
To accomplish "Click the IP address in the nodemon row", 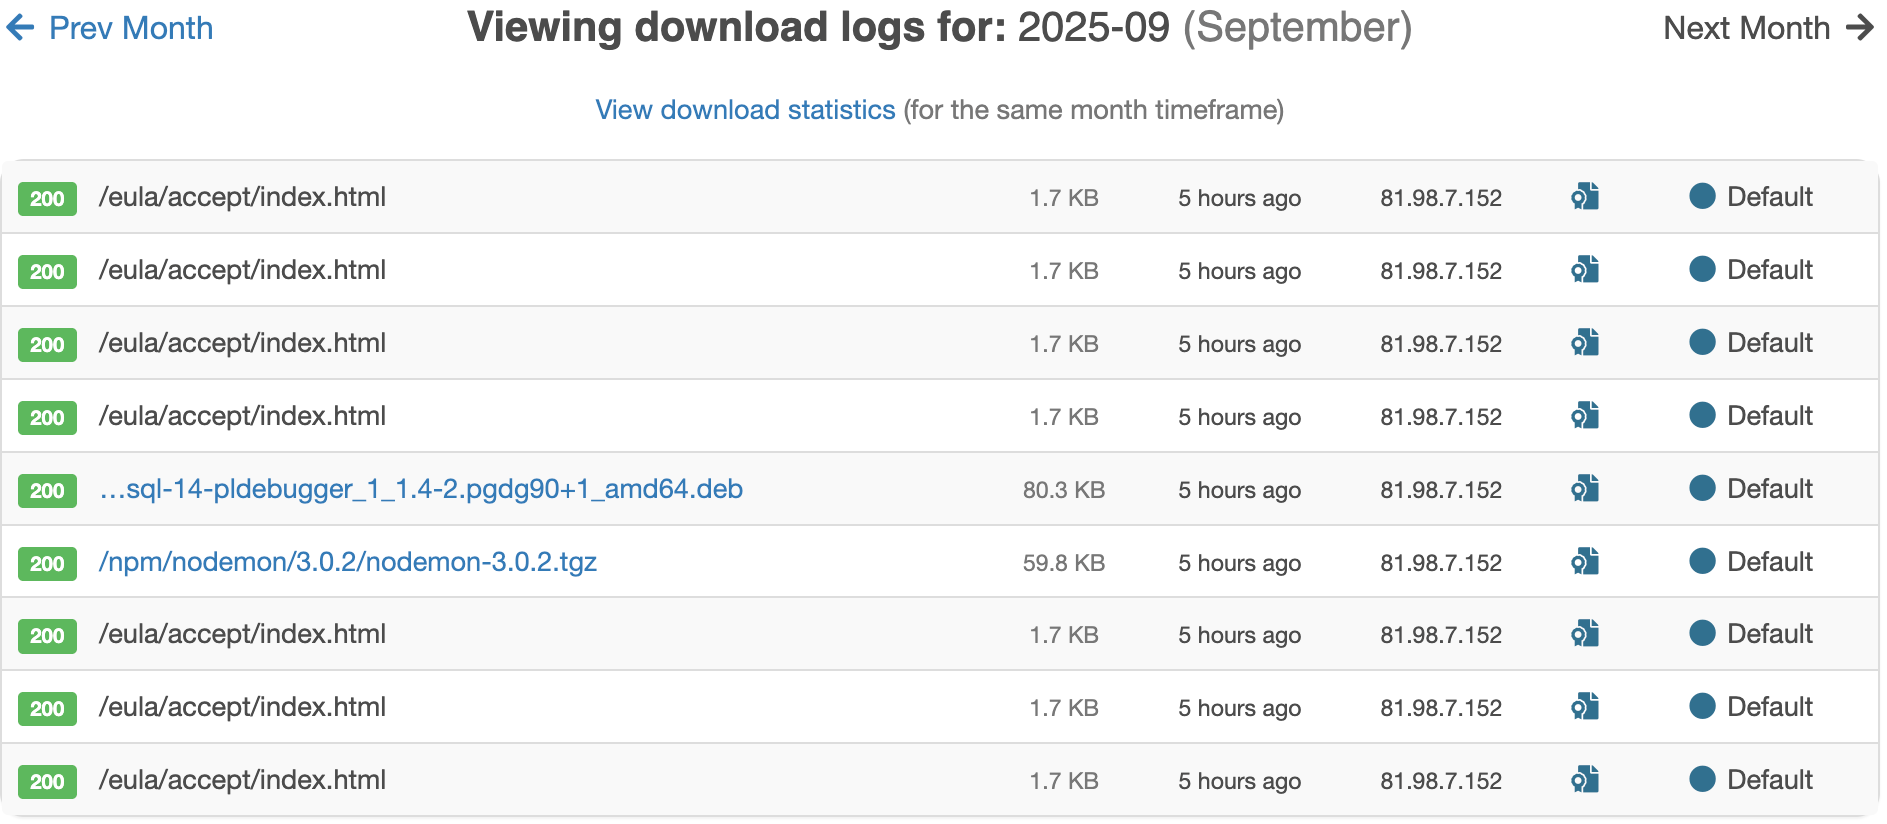I will (1440, 563).
